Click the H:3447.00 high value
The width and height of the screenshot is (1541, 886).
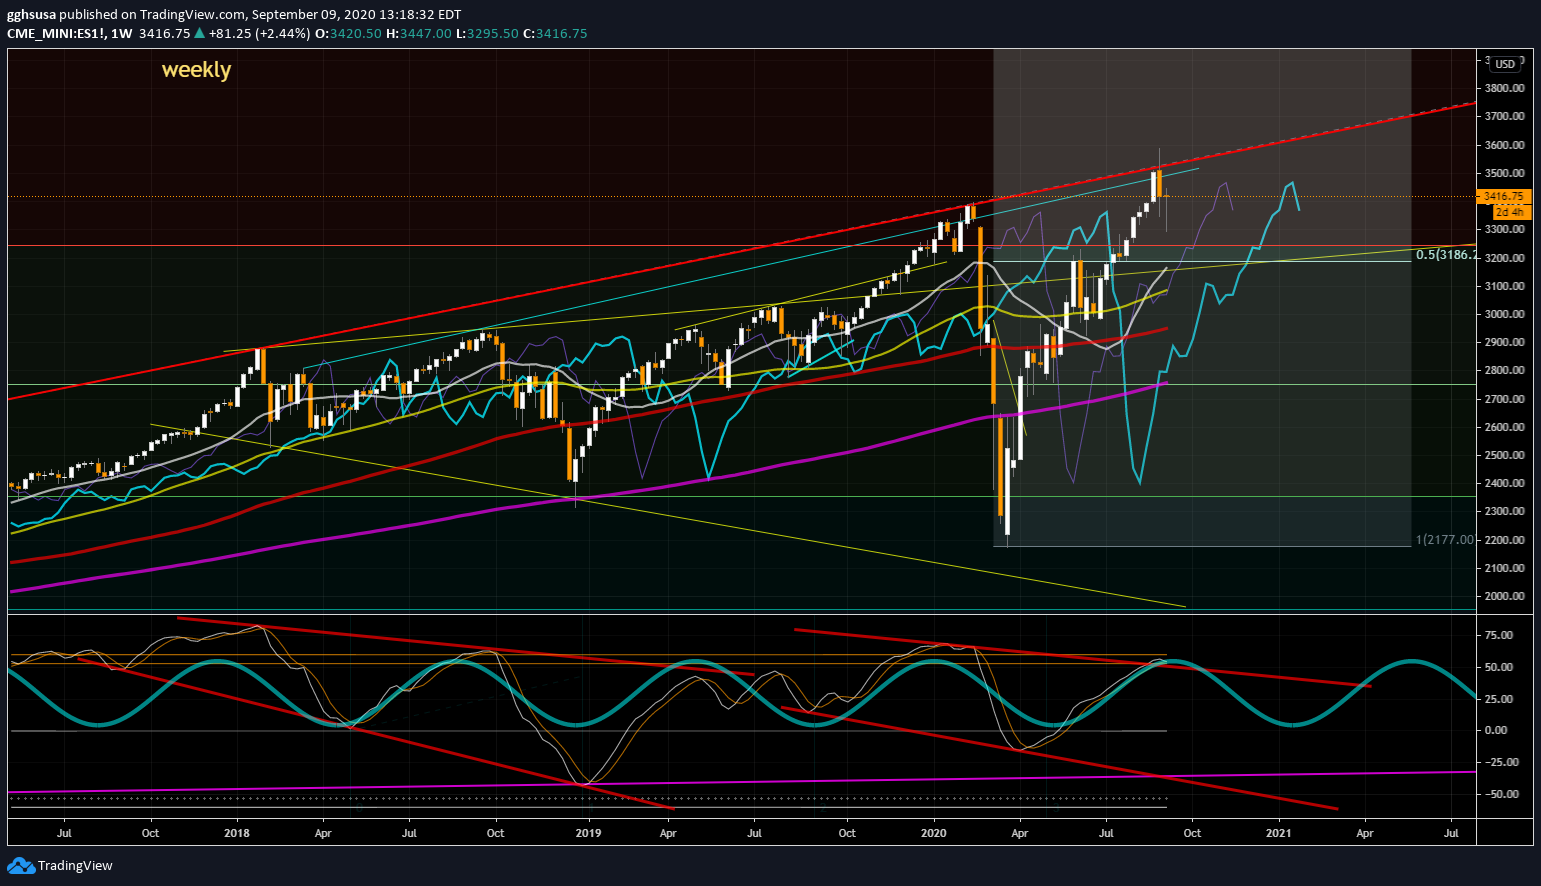point(419,33)
